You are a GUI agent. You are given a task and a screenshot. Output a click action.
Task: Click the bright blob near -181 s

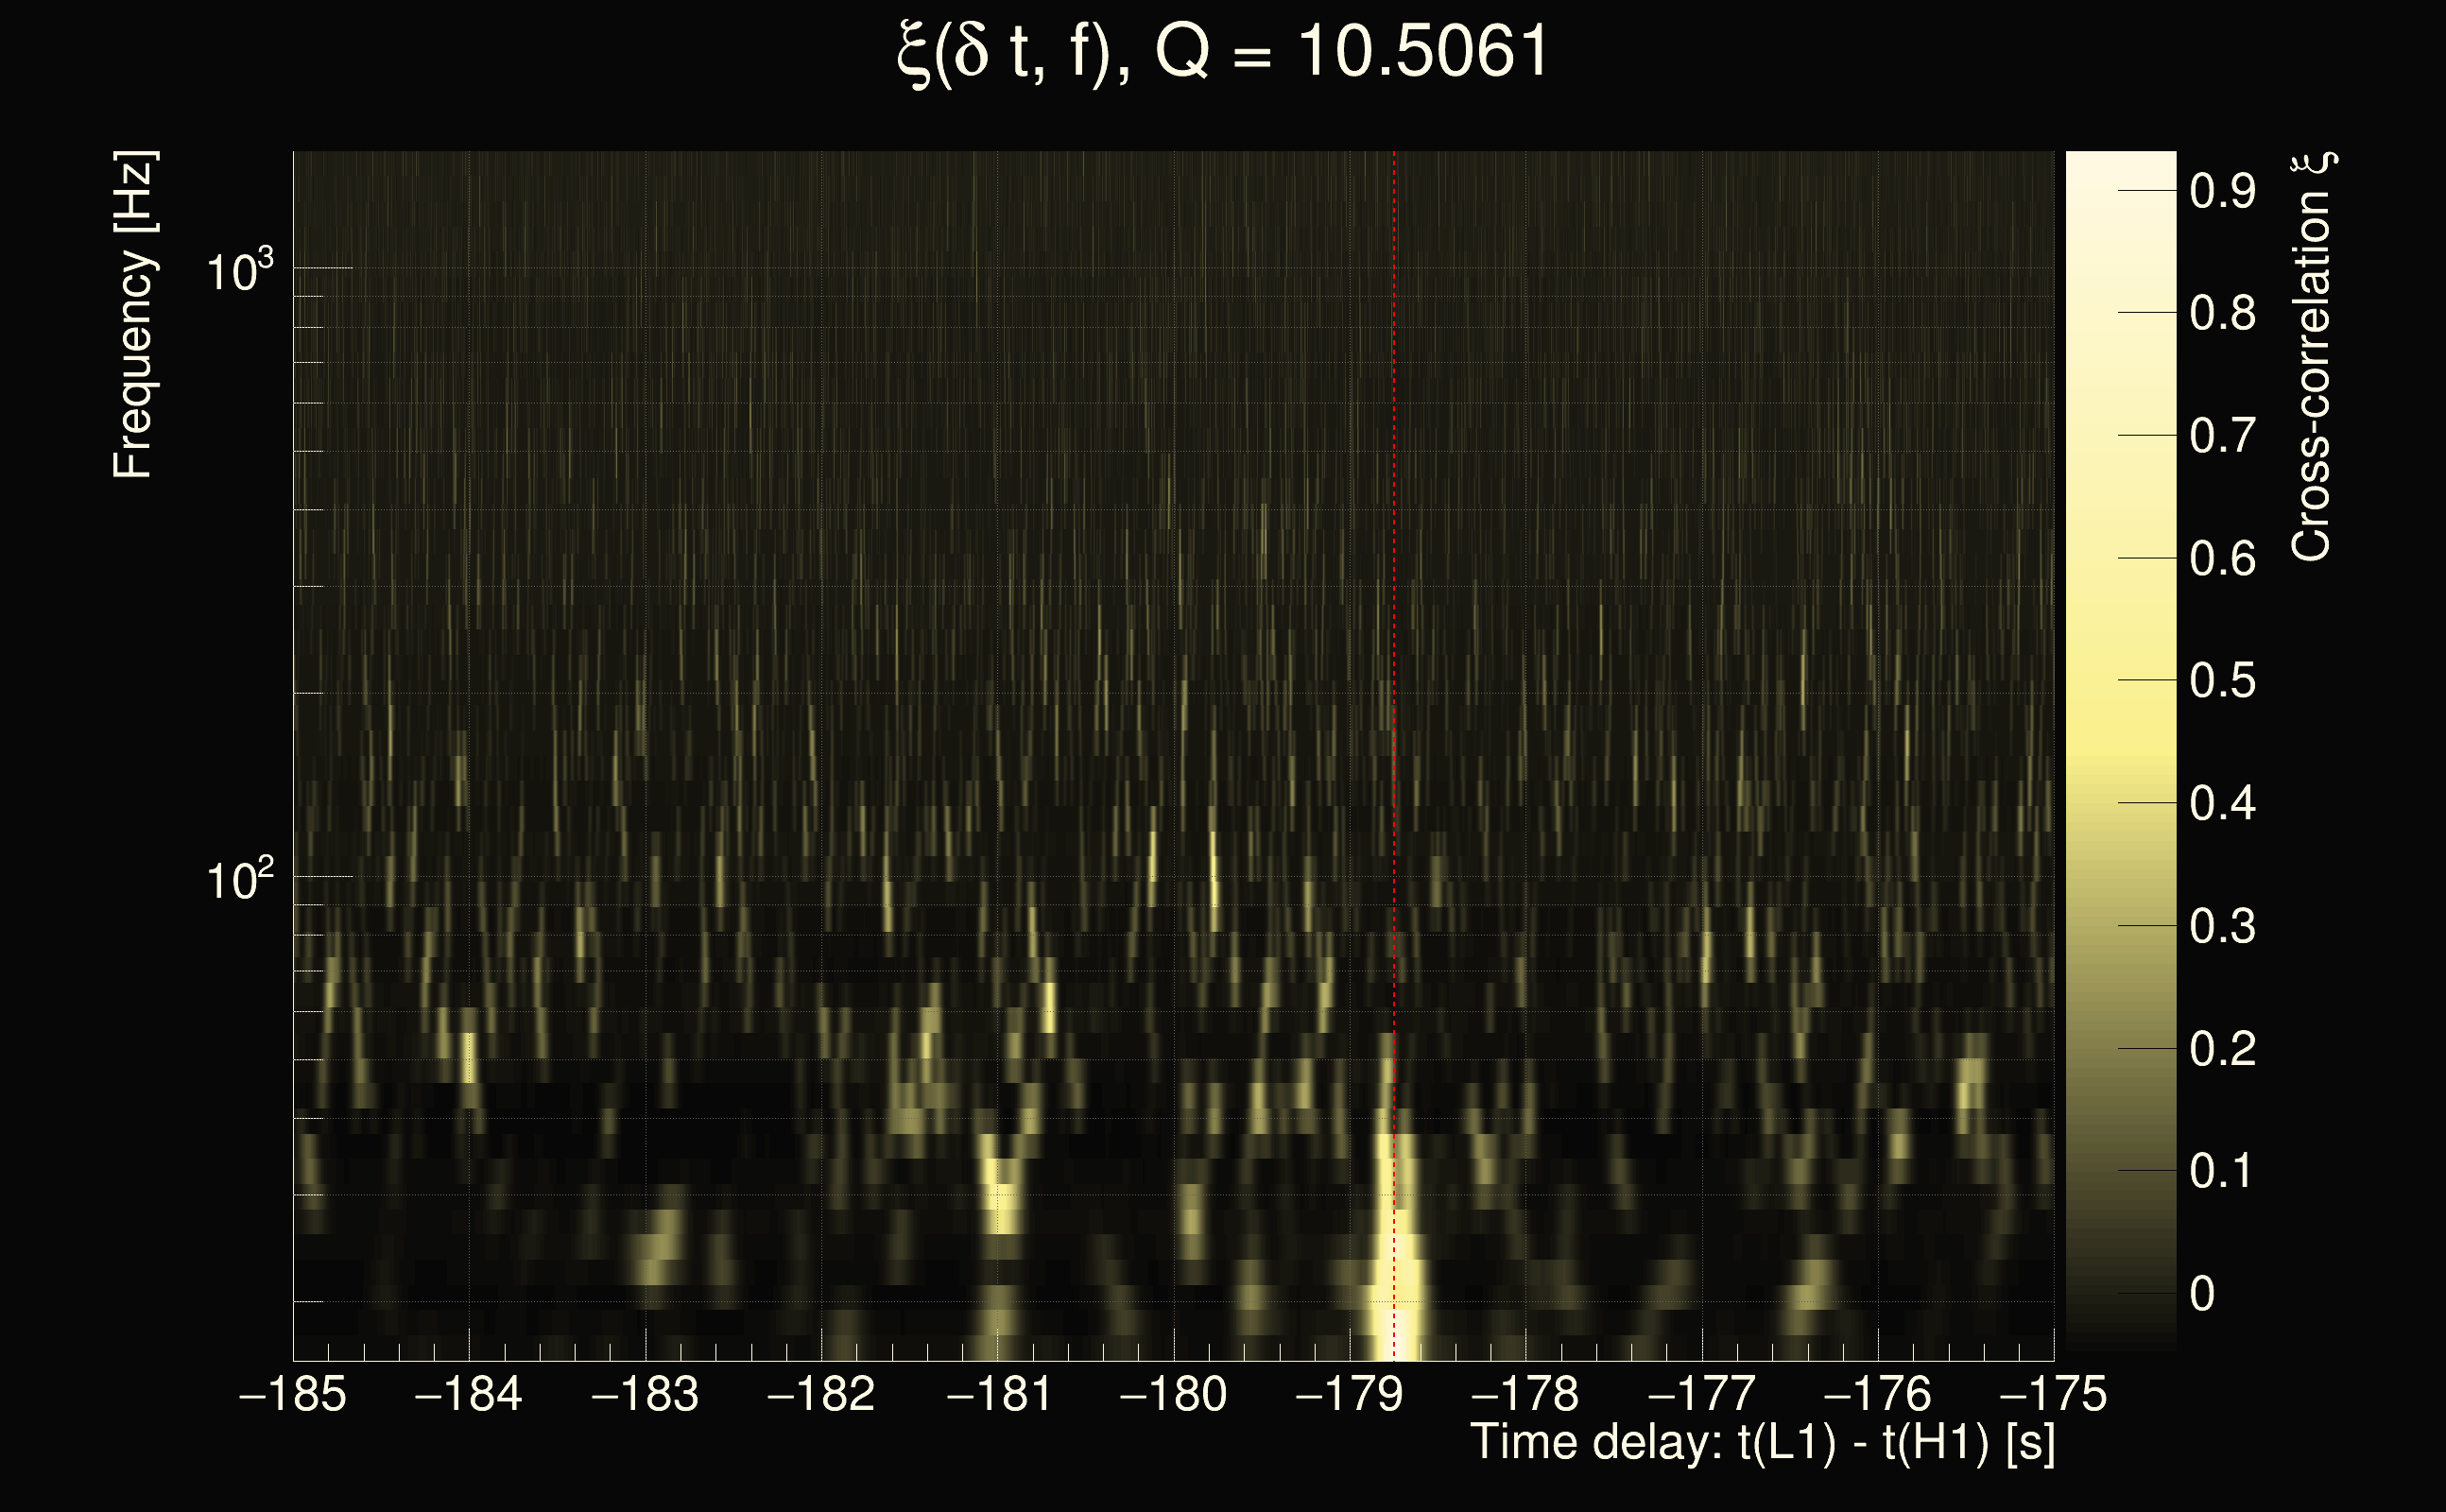point(1000,1195)
